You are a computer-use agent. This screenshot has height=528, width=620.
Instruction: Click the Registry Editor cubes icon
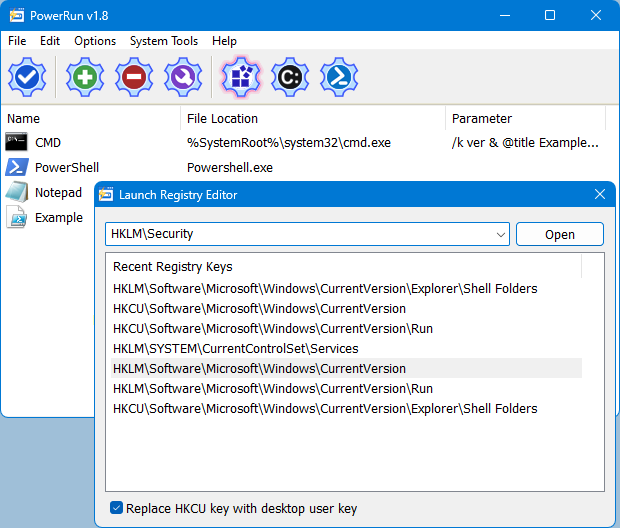pos(240,76)
